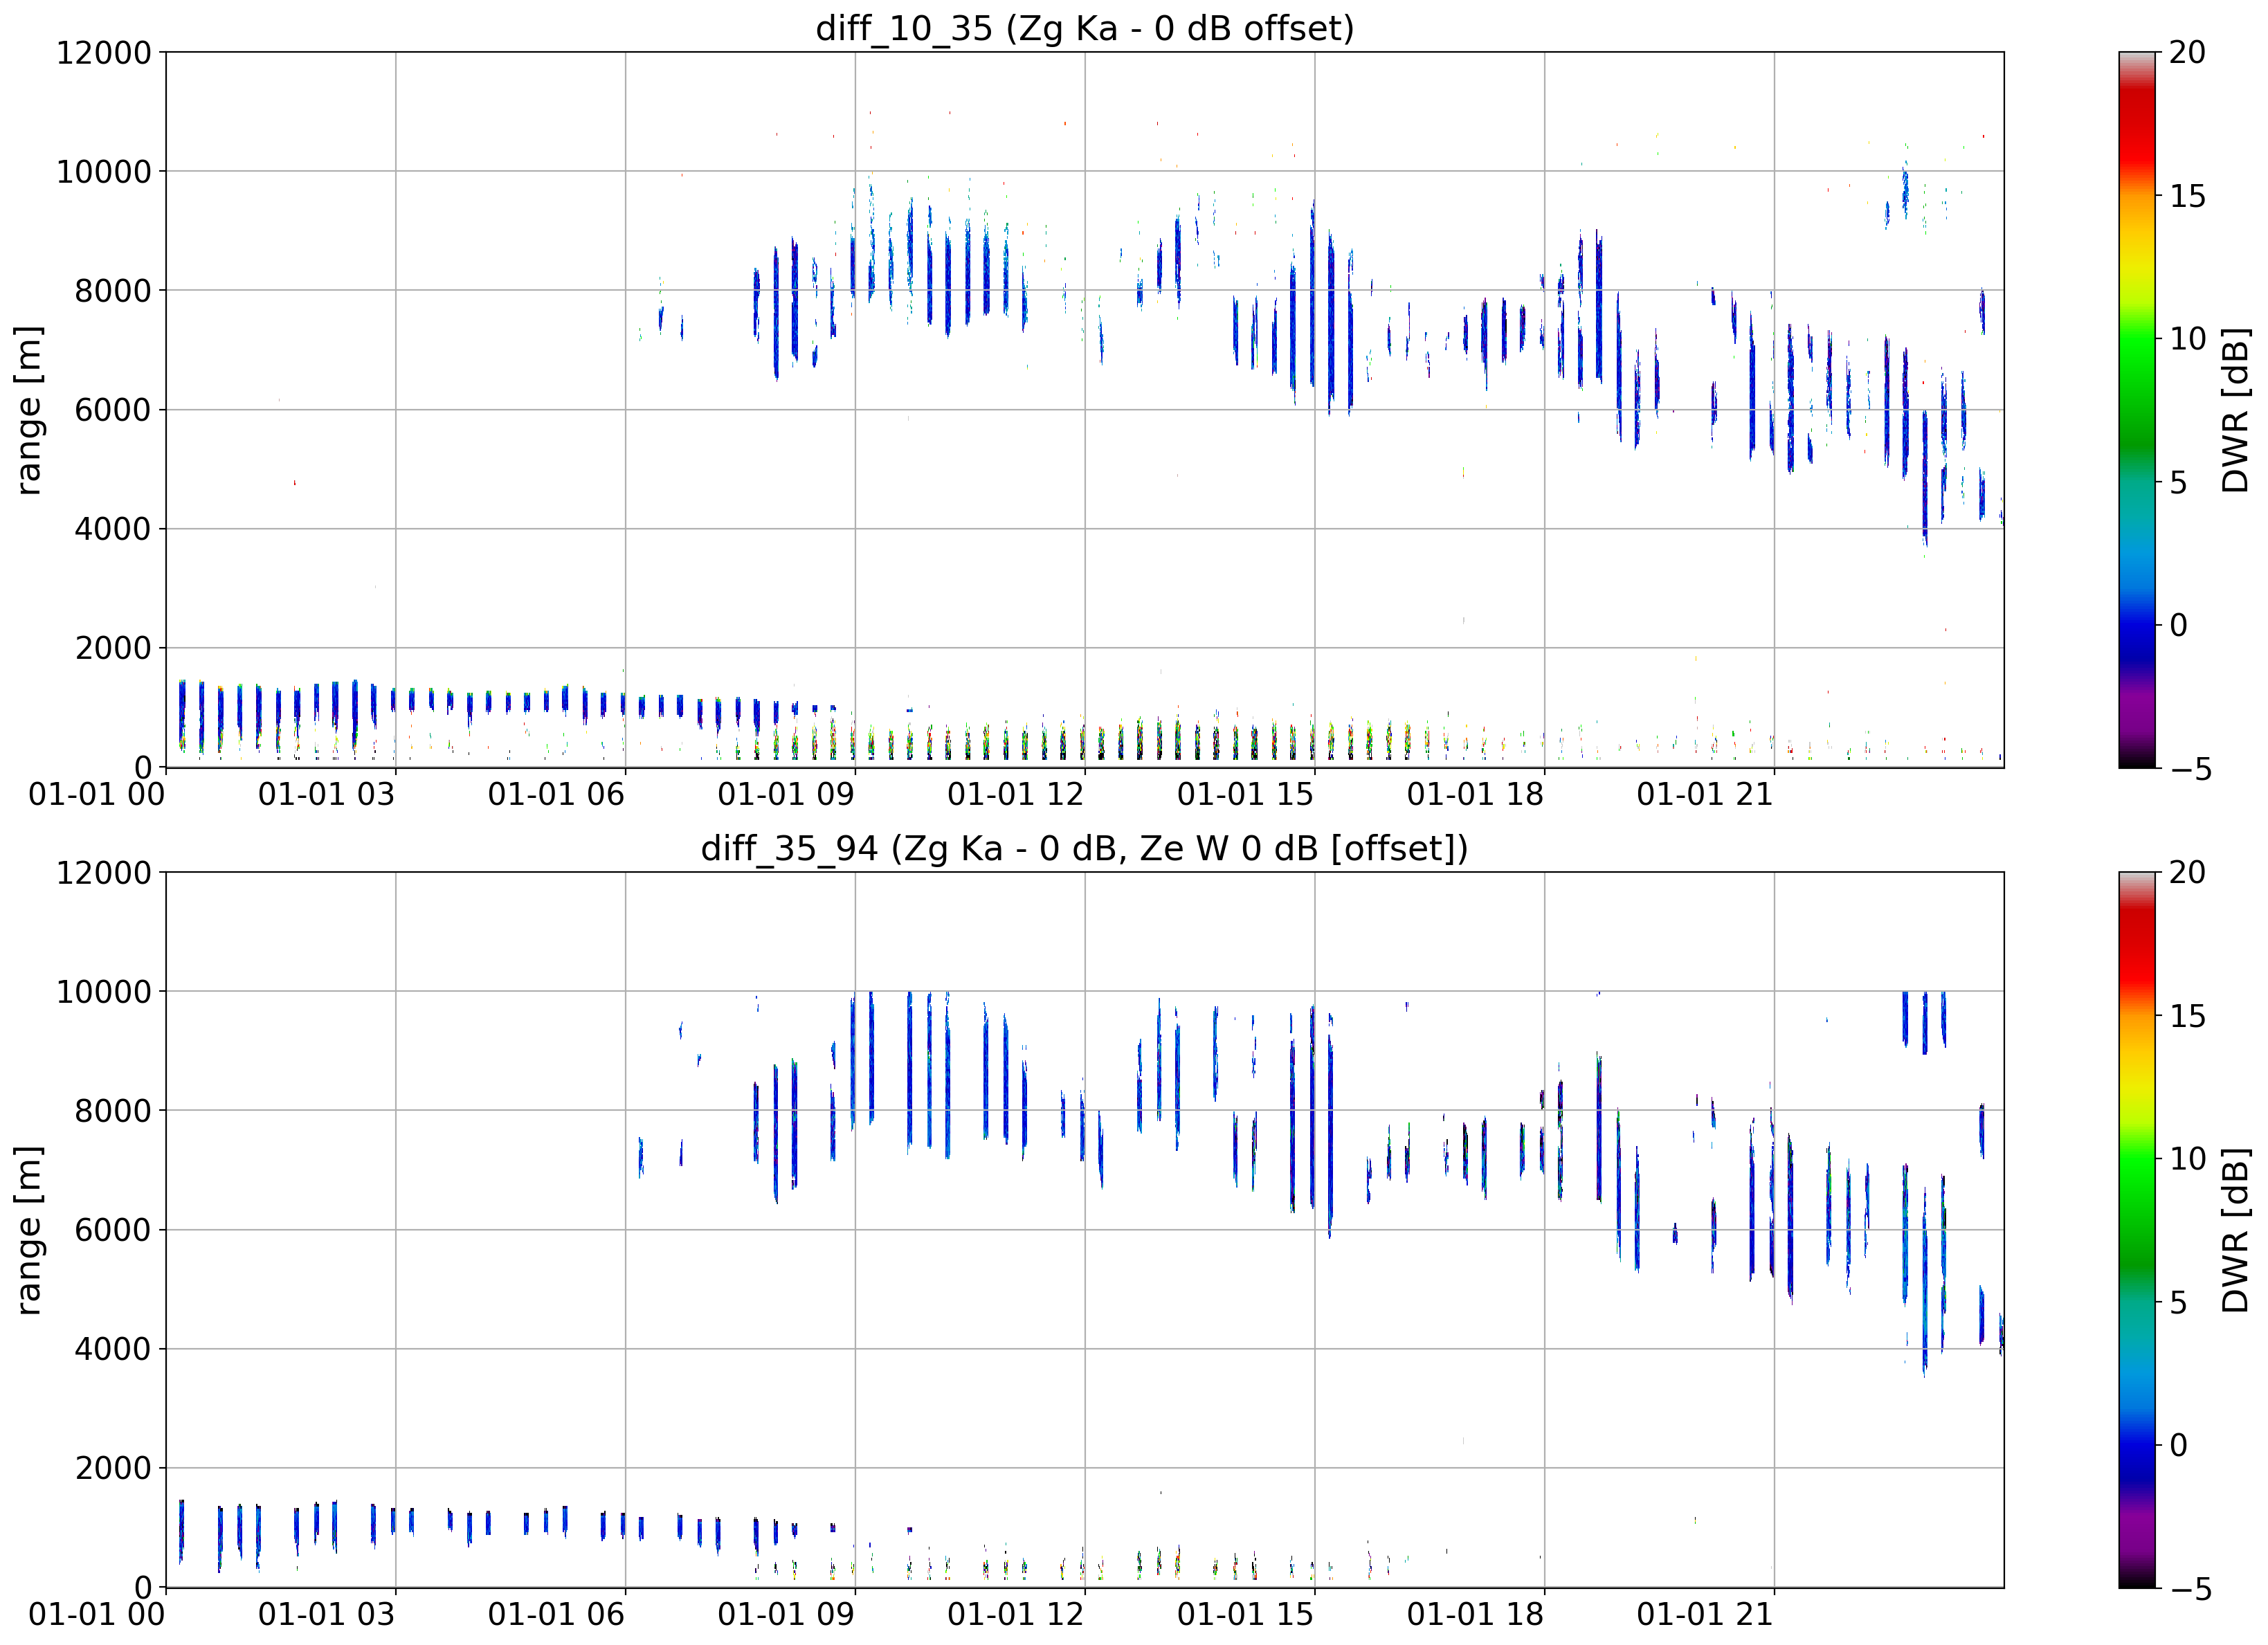Click the bottom plot 'range [m]' axis label

28,1230
